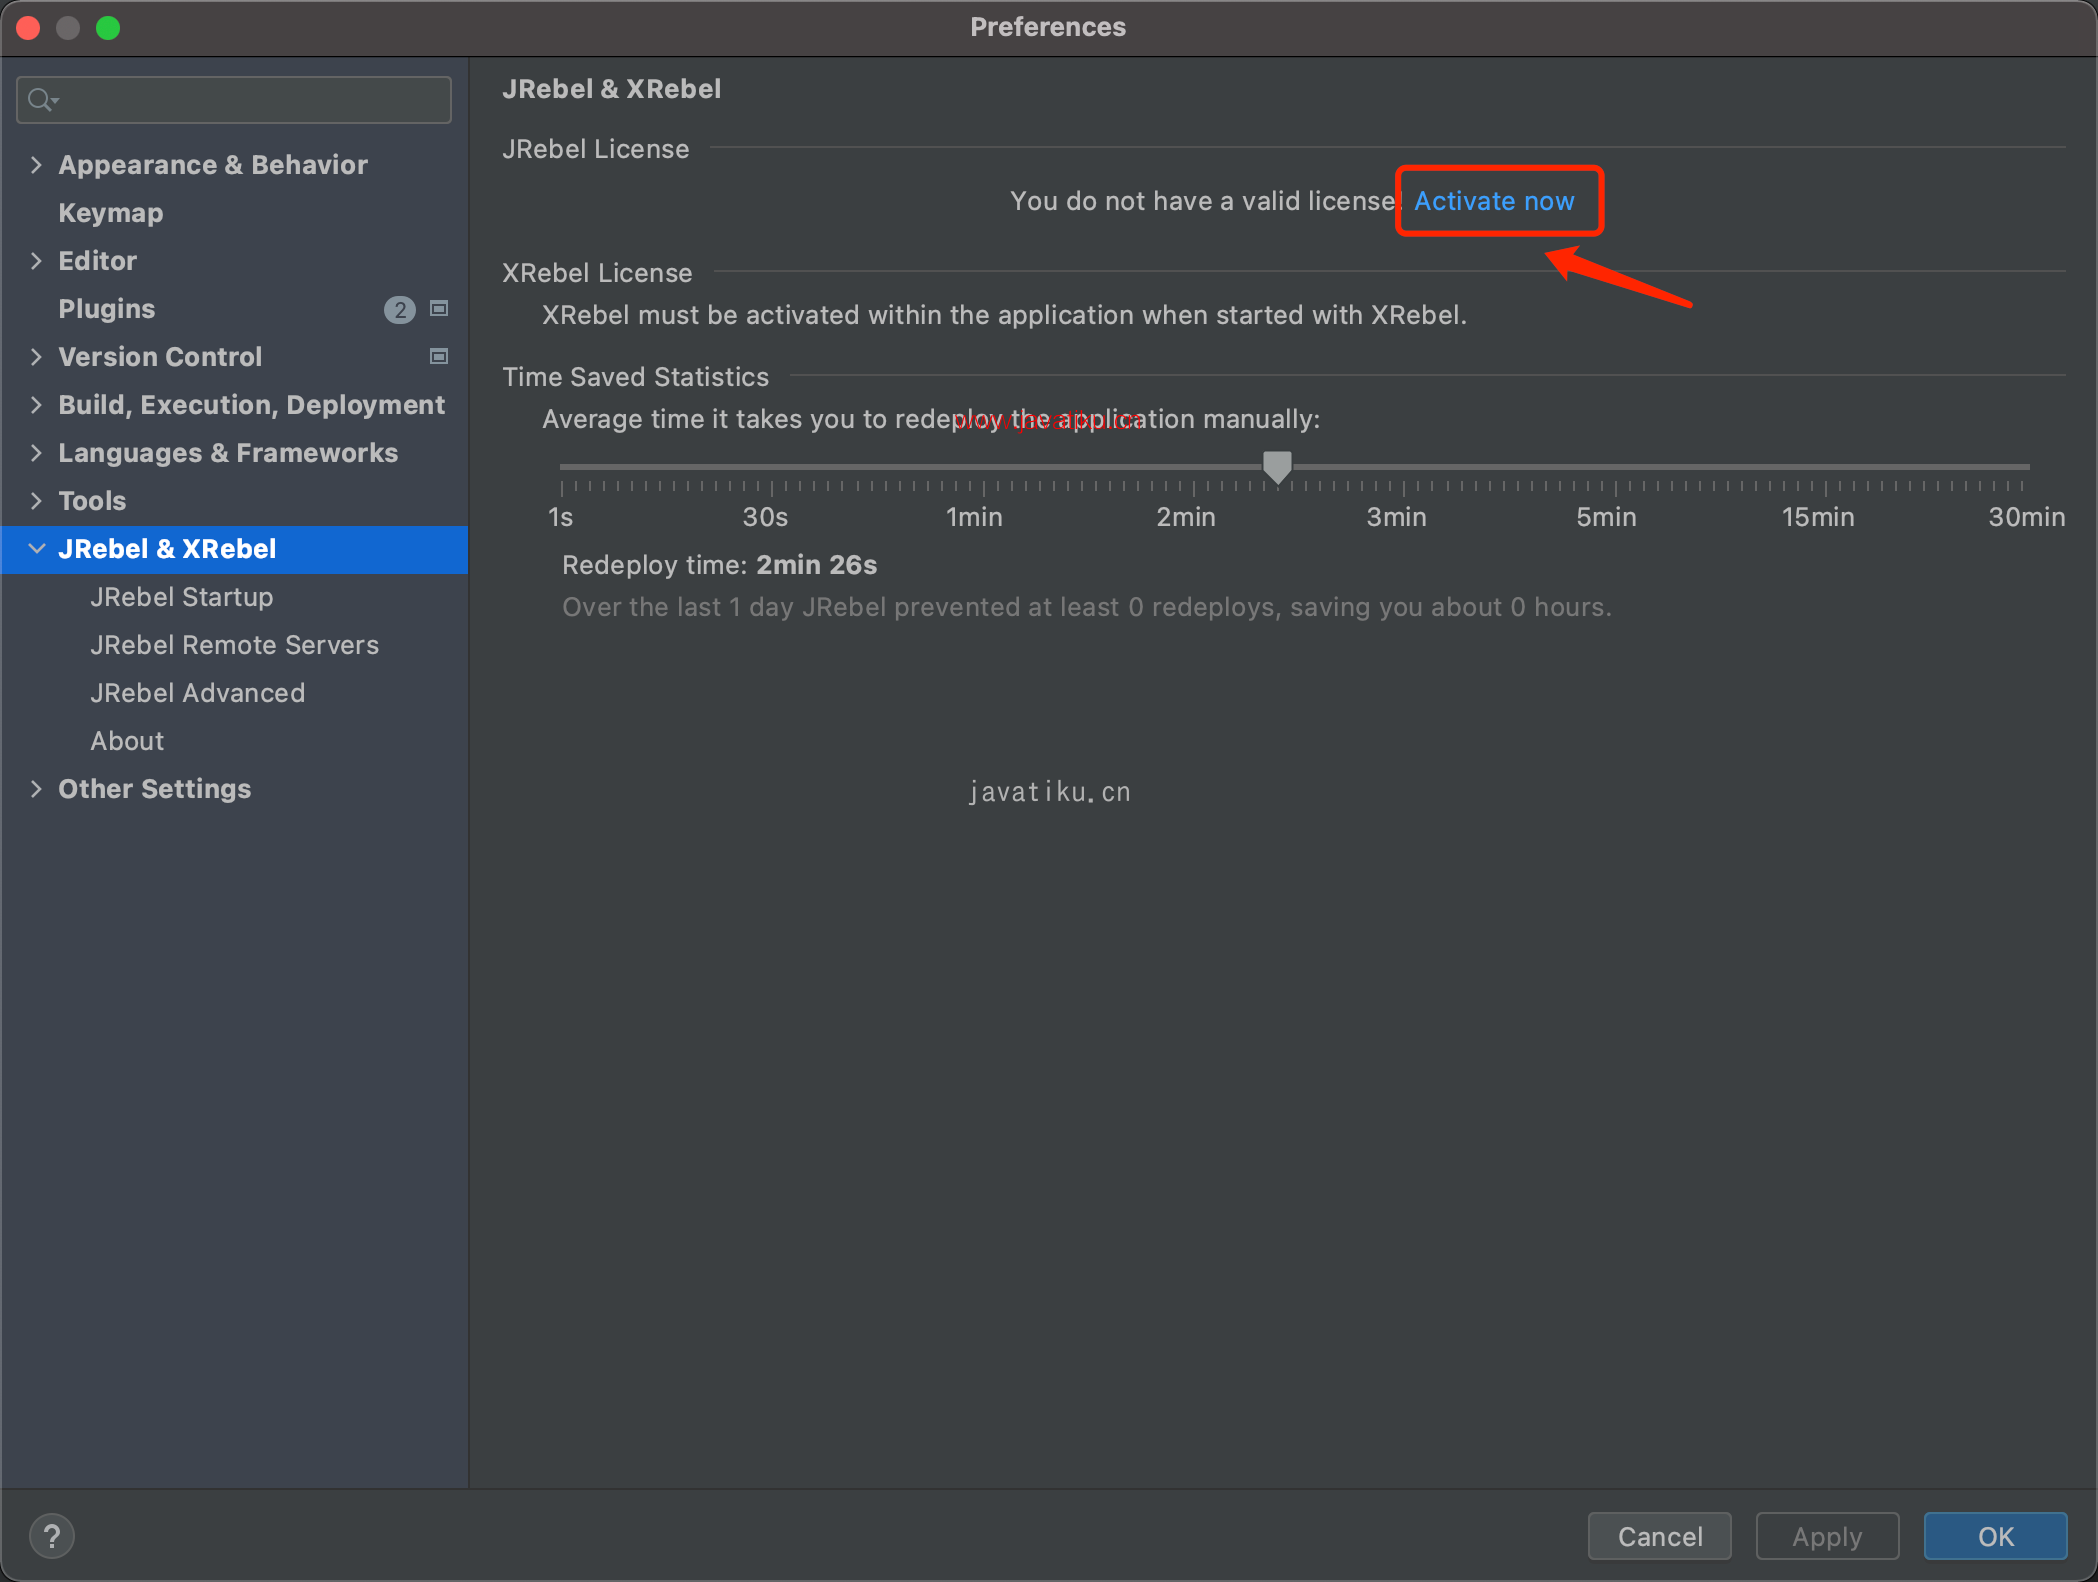Select Build, Execution, Deployment item

[252, 405]
